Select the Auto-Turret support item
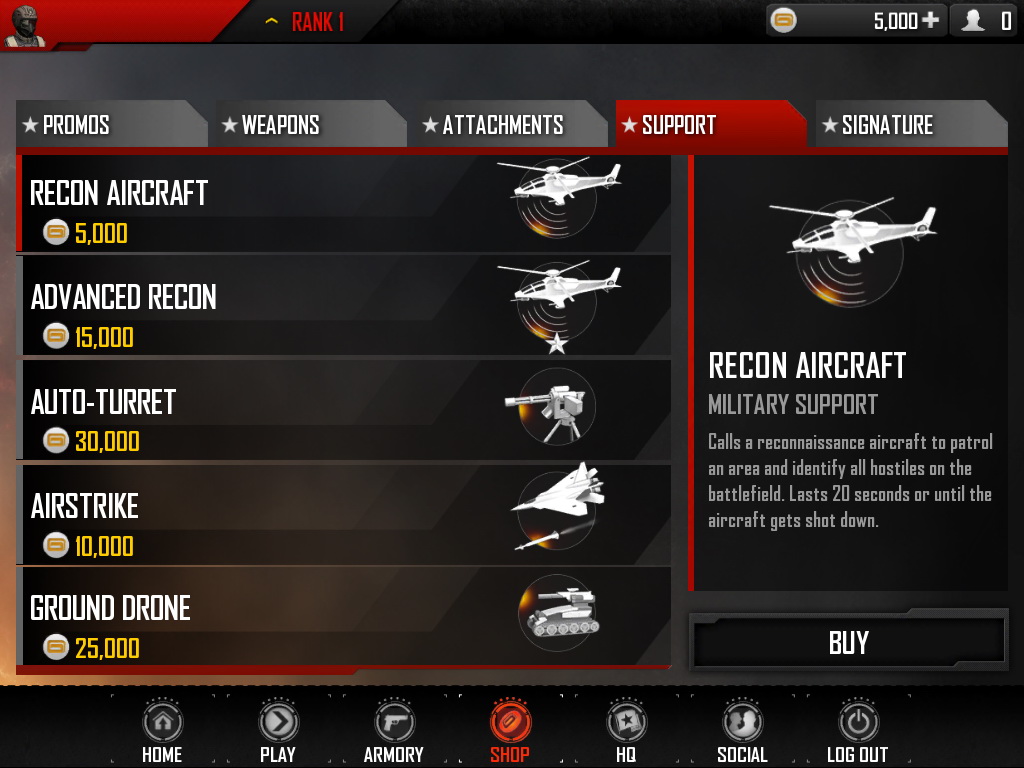The height and width of the screenshot is (768, 1024). [344, 411]
